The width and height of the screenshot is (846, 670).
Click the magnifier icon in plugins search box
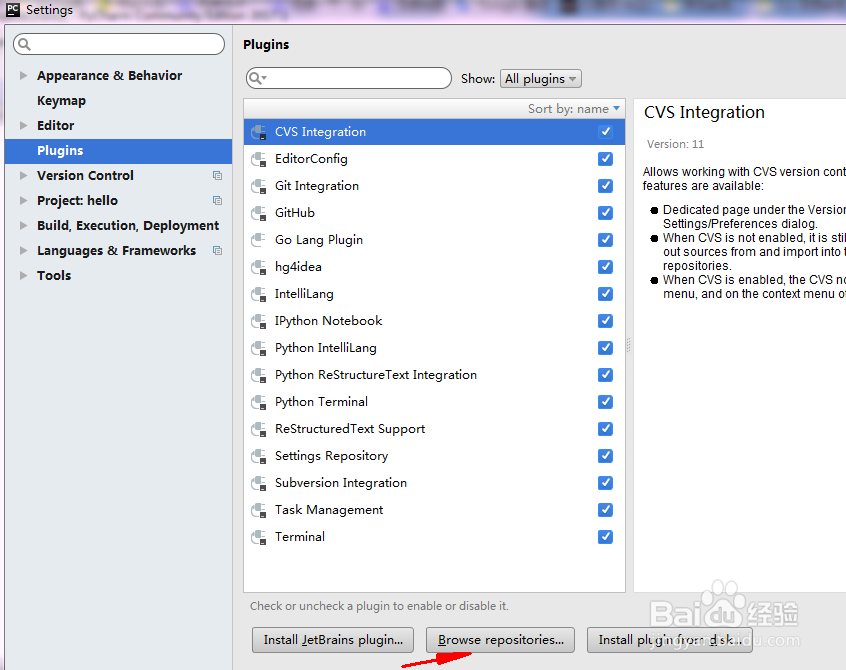(x=256, y=78)
